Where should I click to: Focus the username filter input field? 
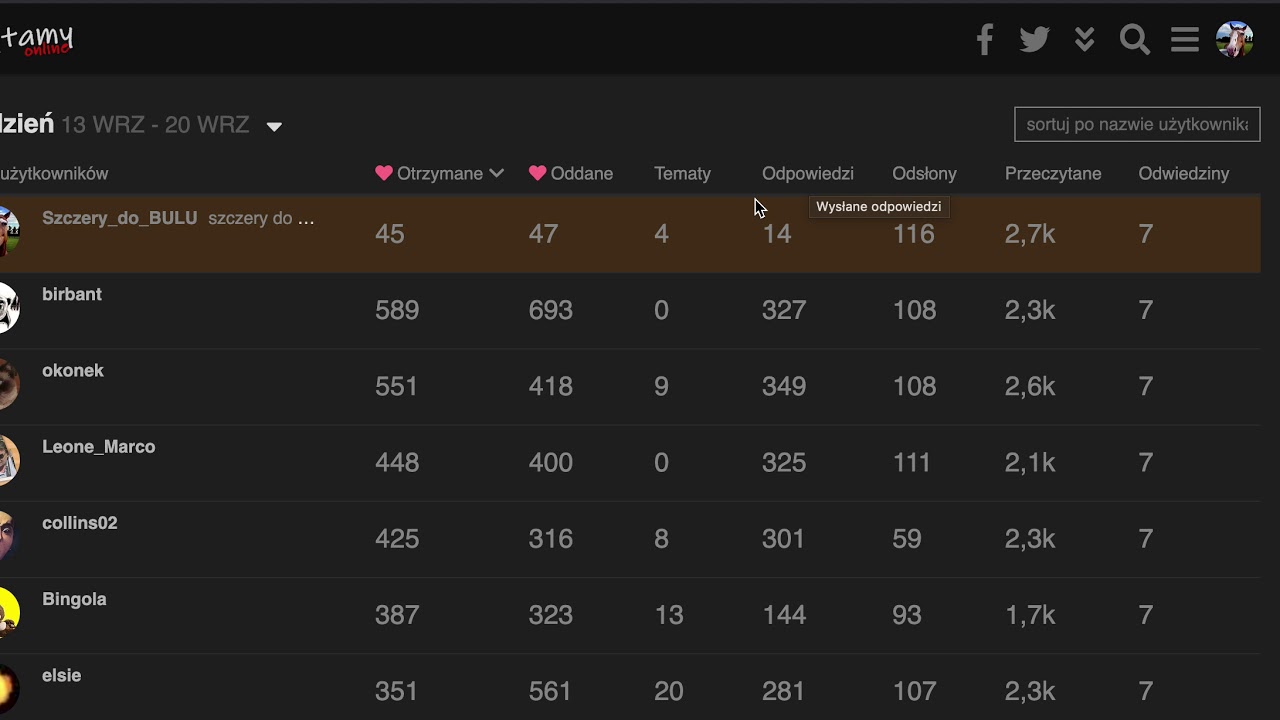1137,125
